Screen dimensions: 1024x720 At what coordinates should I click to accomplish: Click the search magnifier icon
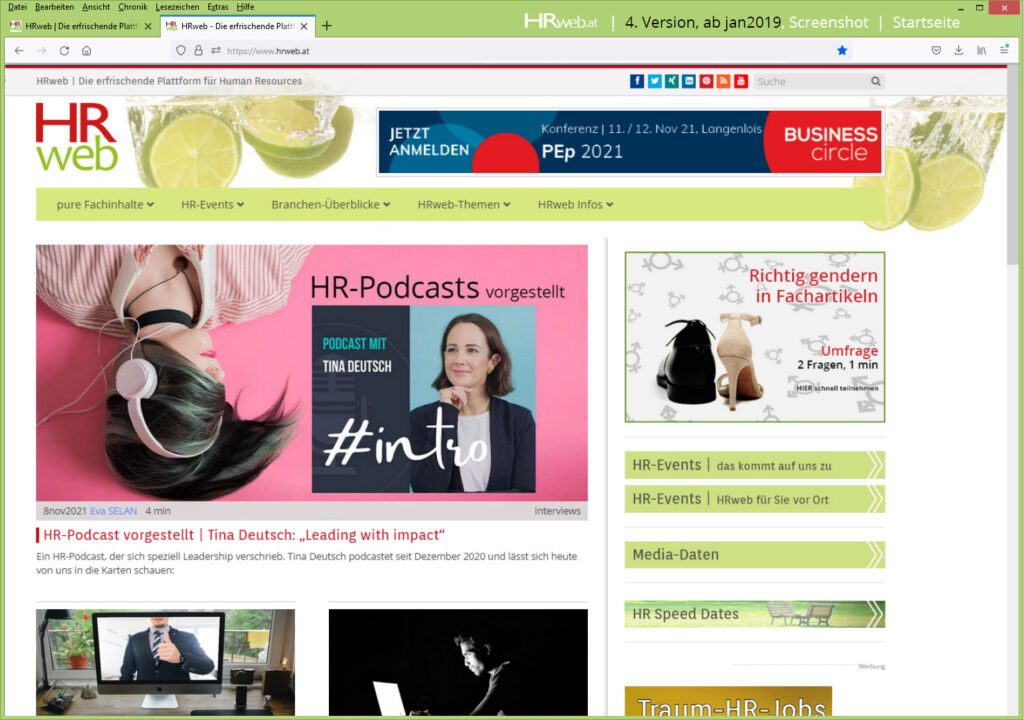click(876, 81)
